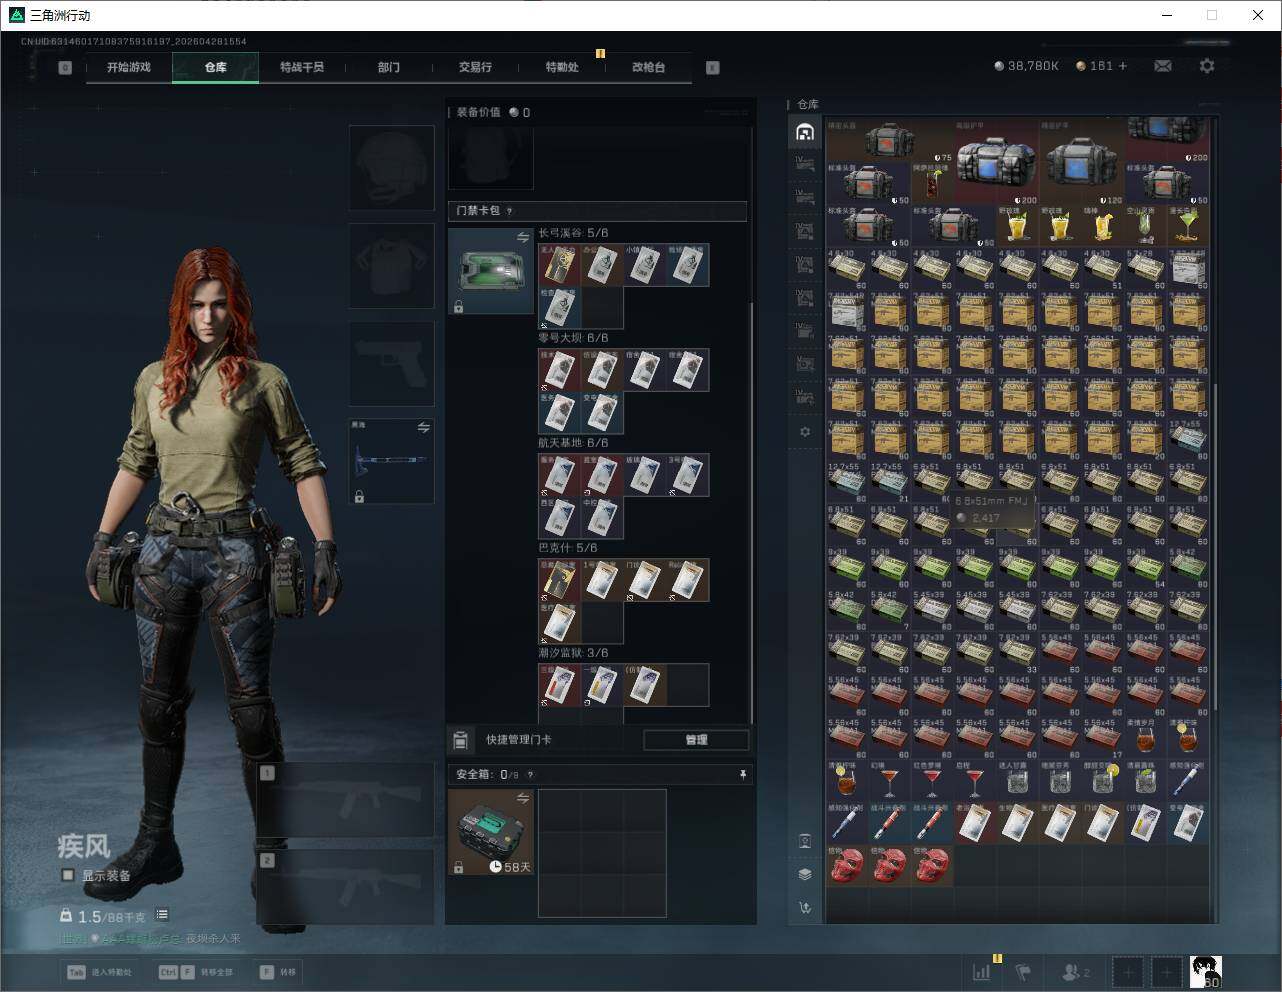Screen dimensions: 1282x992
Task: Click the 管理 button
Action: 696,740
